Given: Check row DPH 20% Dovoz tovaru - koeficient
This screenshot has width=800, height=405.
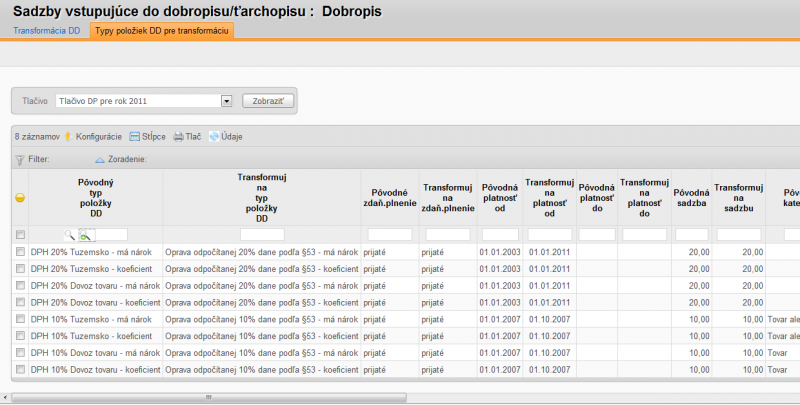Looking at the screenshot, I should (x=20, y=302).
